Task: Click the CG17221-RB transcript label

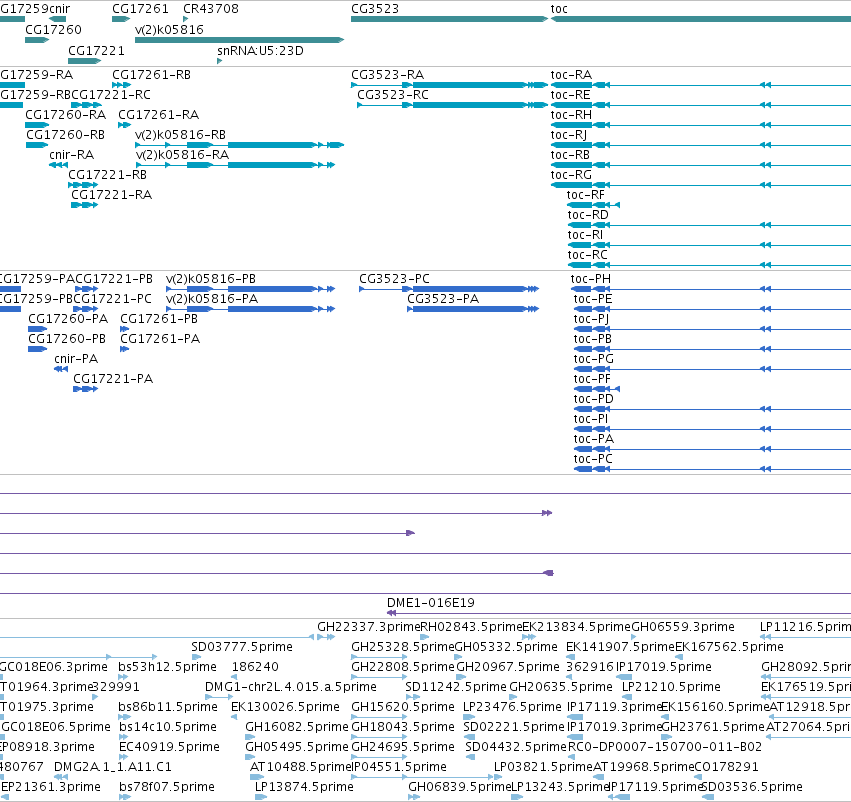Action: [107, 174]
